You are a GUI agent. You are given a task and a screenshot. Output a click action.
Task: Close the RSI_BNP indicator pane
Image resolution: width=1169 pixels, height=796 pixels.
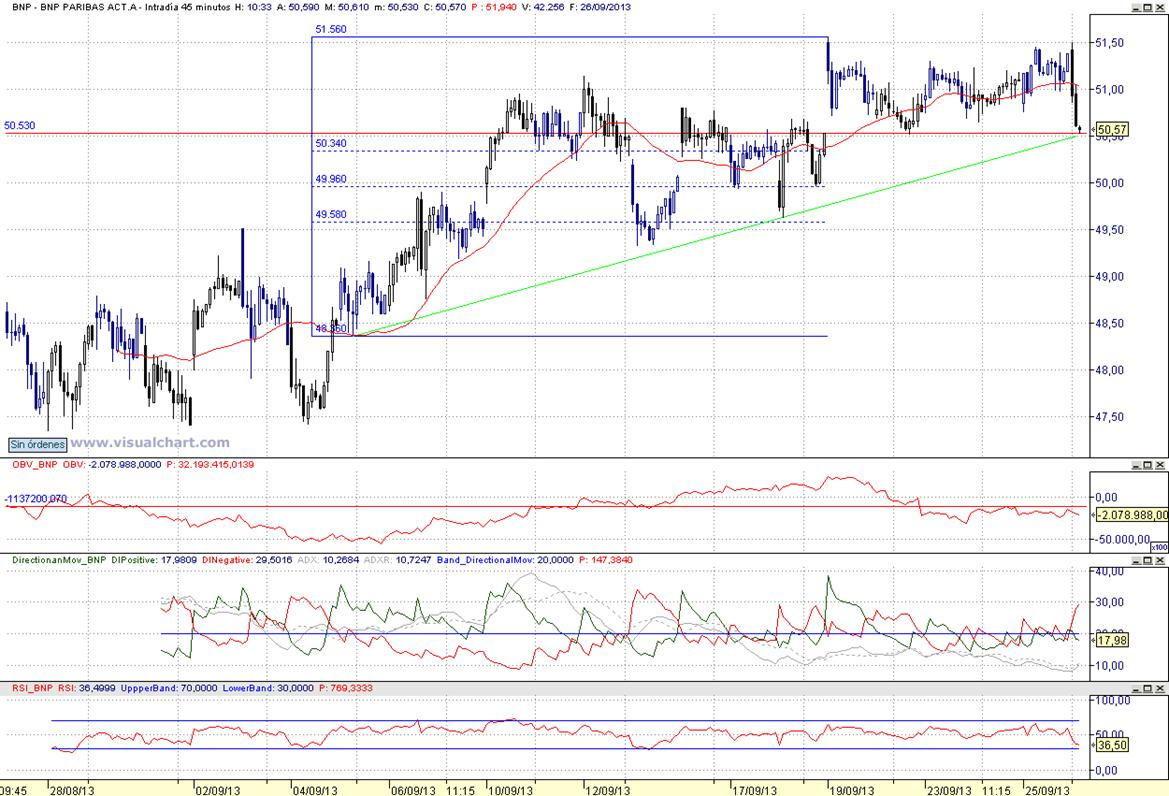tap(1159, 689)
